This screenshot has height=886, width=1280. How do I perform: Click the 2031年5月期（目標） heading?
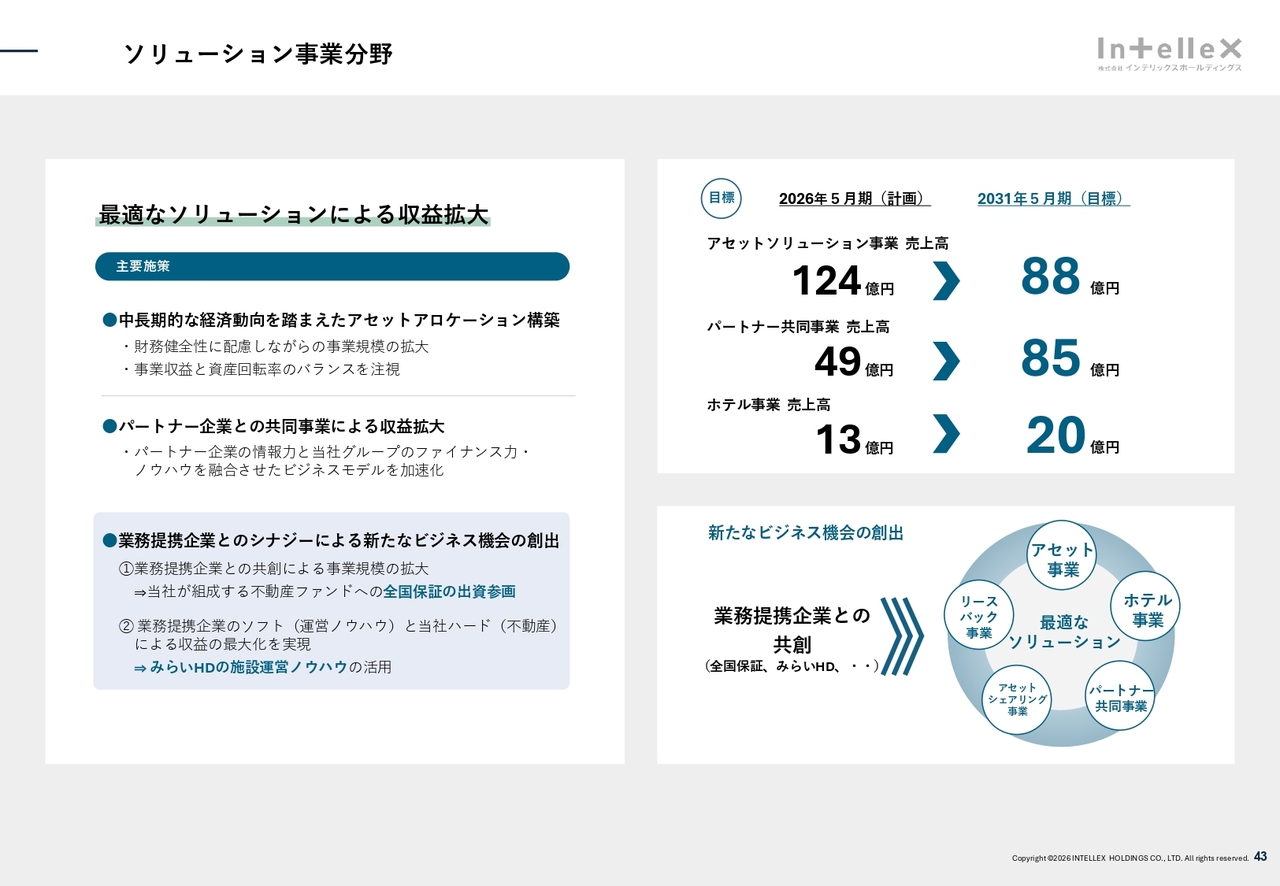pos(1053,199)
